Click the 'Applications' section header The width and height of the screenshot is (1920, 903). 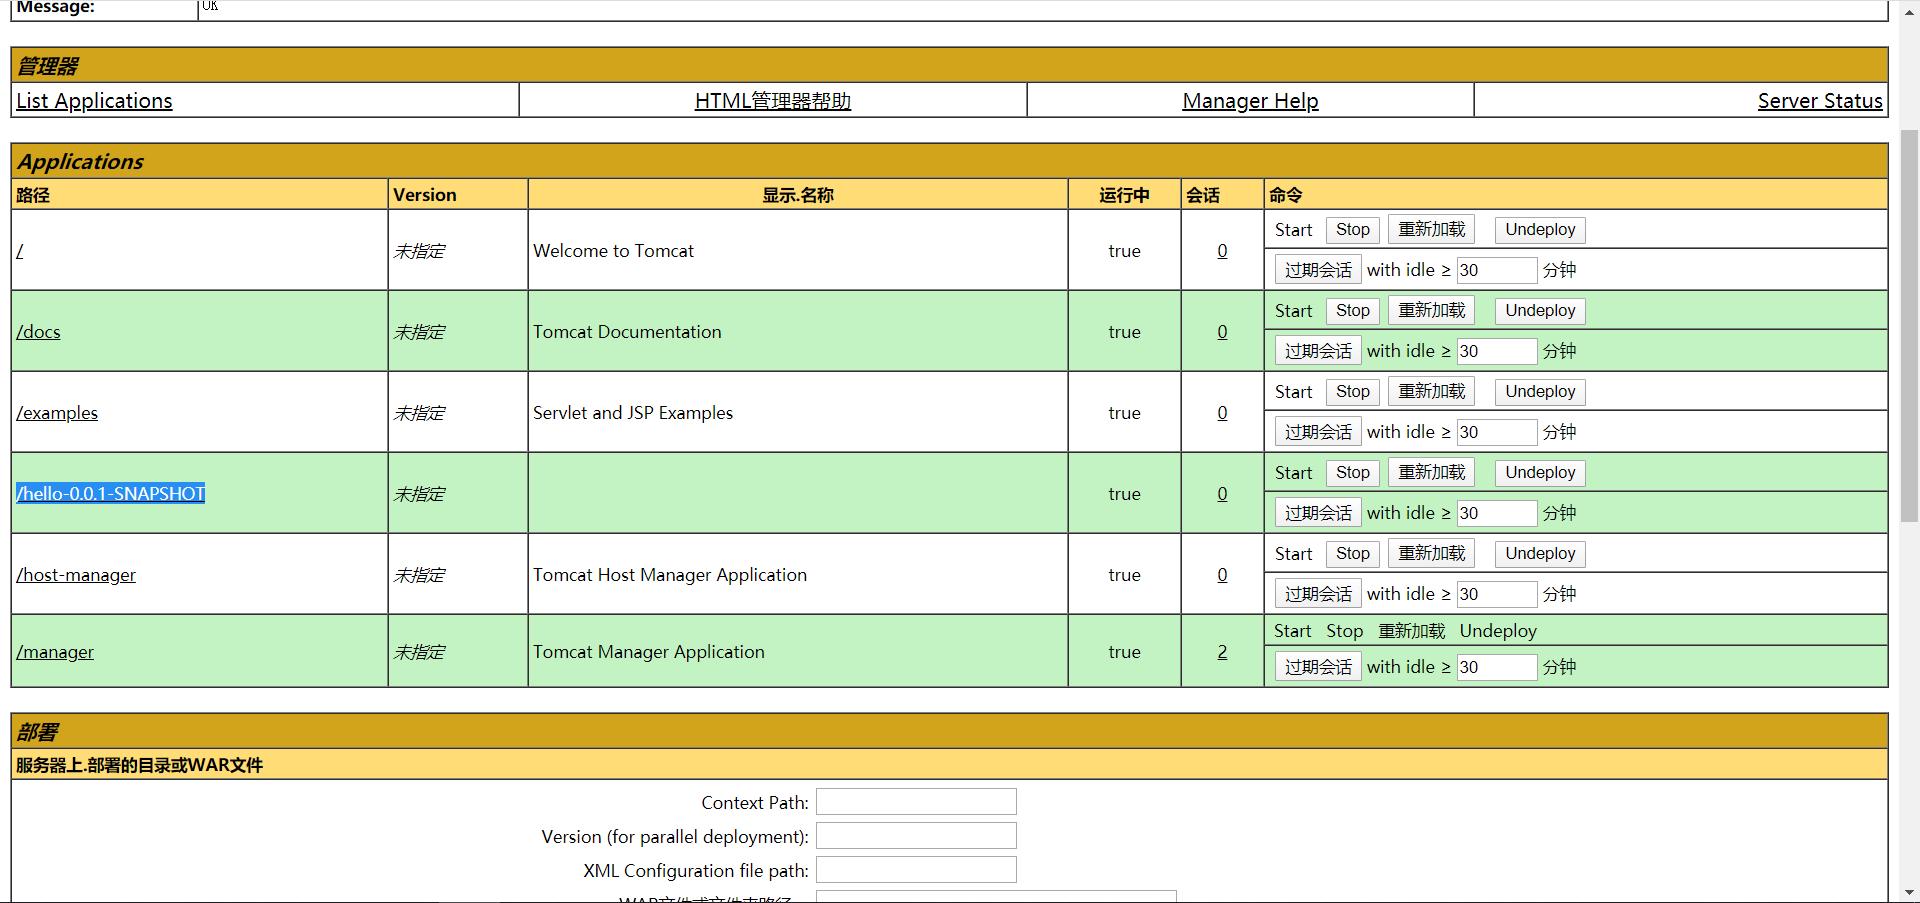pos(949,161)
